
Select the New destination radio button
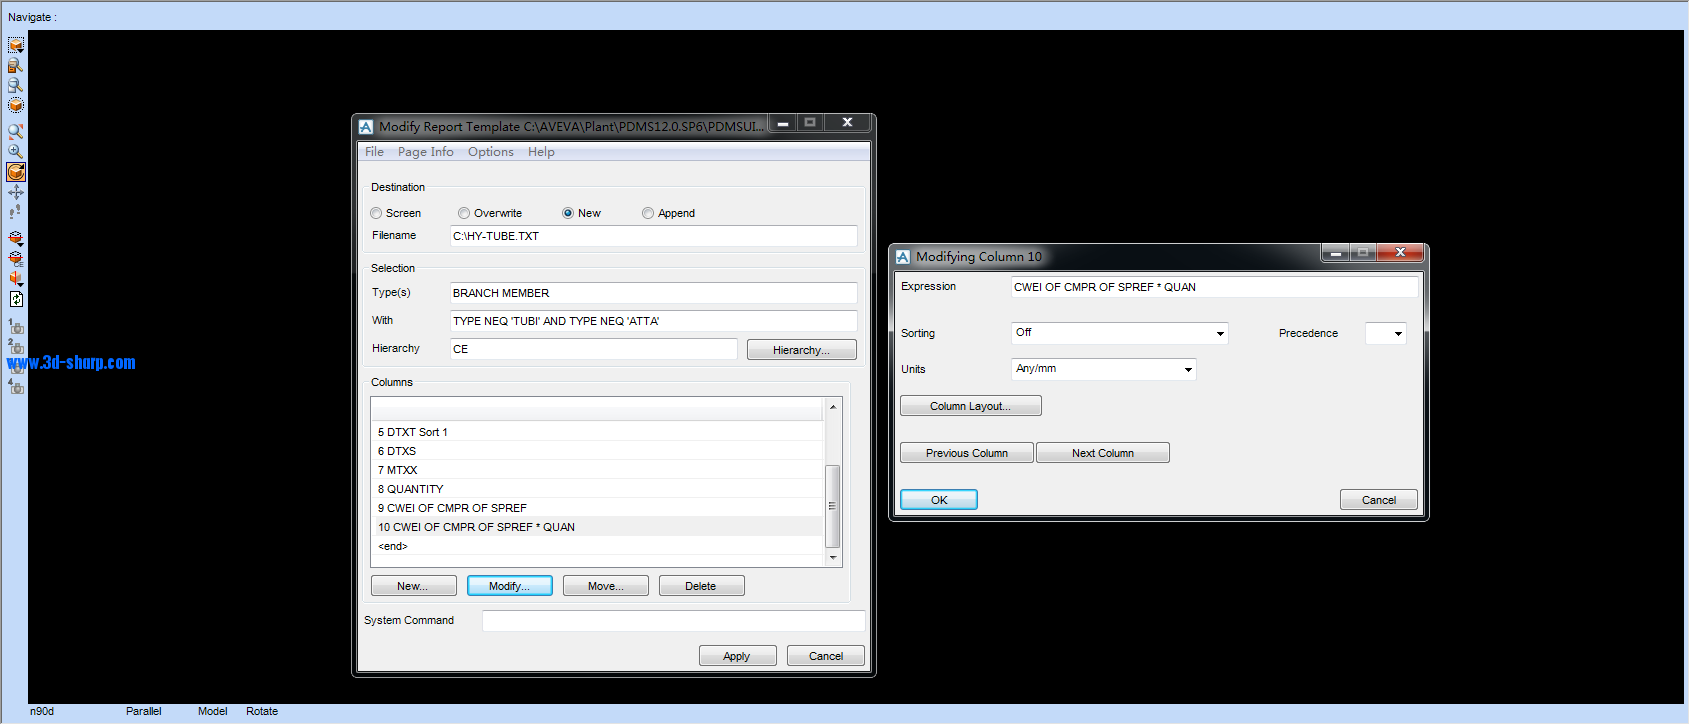point(568,213)
